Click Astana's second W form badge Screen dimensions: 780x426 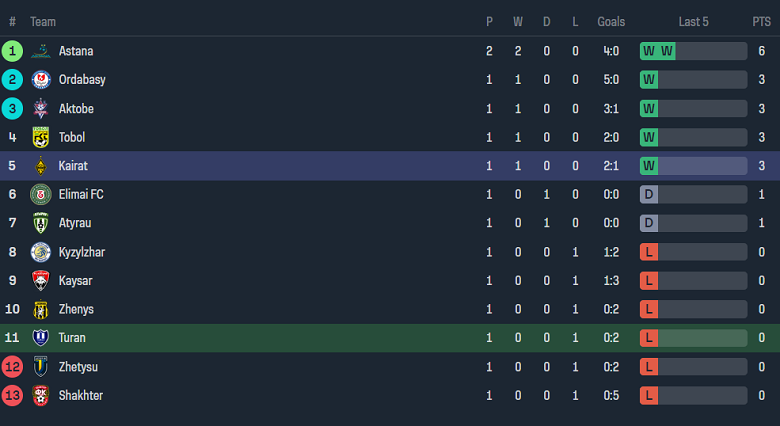tap(666, 51)
